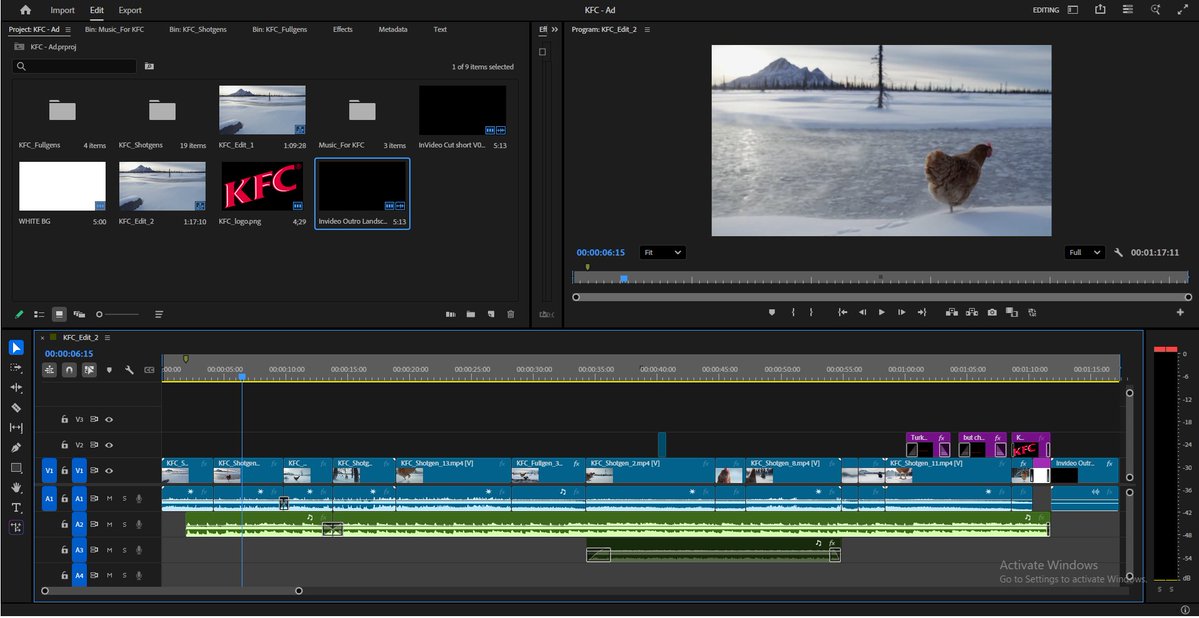Screen dimensions: 1199x618
Task: Open the Button Editor plus icon
Action: tap(1180, 312)
